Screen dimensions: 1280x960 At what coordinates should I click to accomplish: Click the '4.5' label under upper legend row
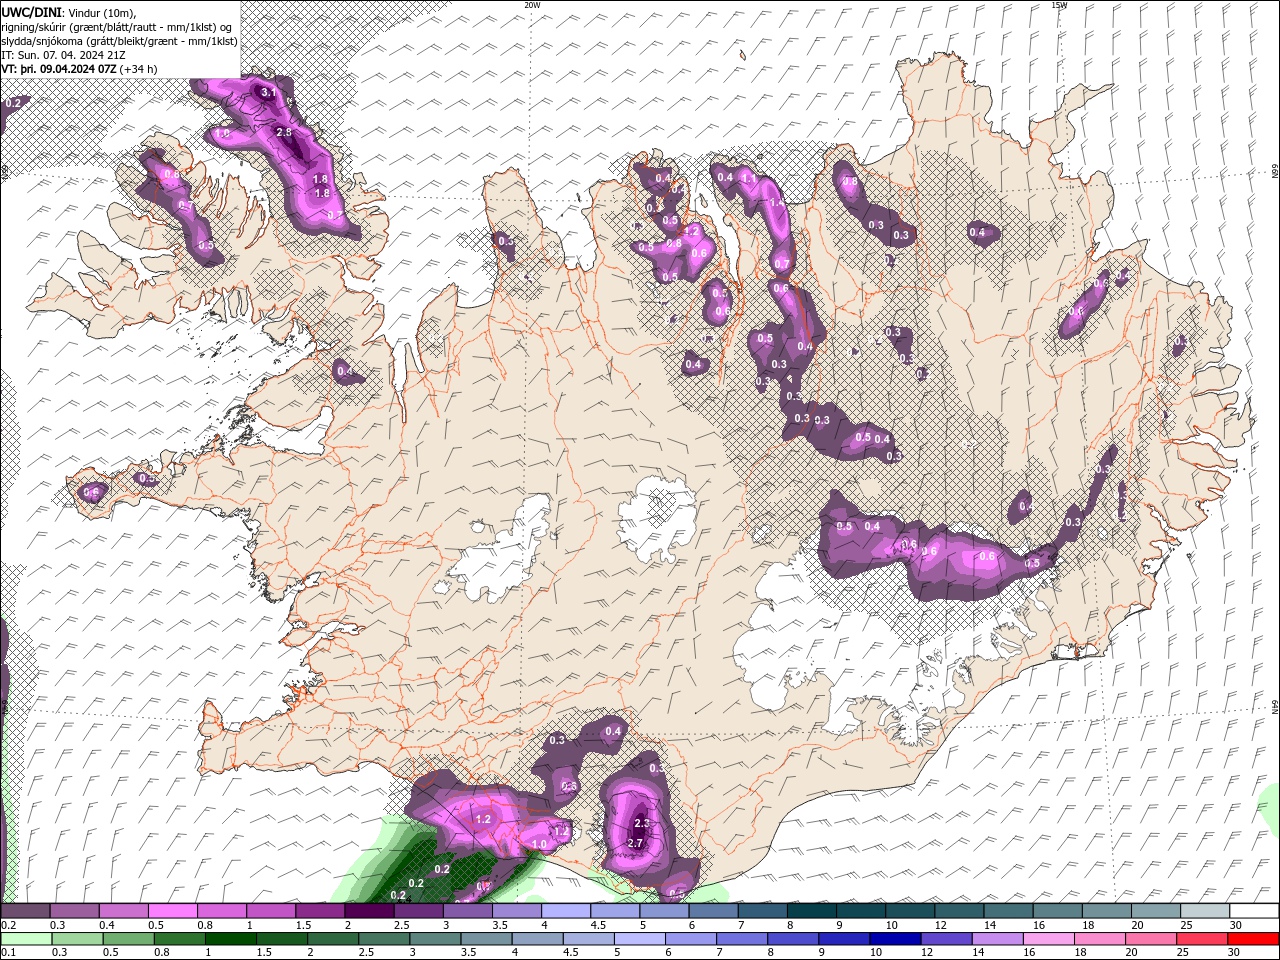598,925
